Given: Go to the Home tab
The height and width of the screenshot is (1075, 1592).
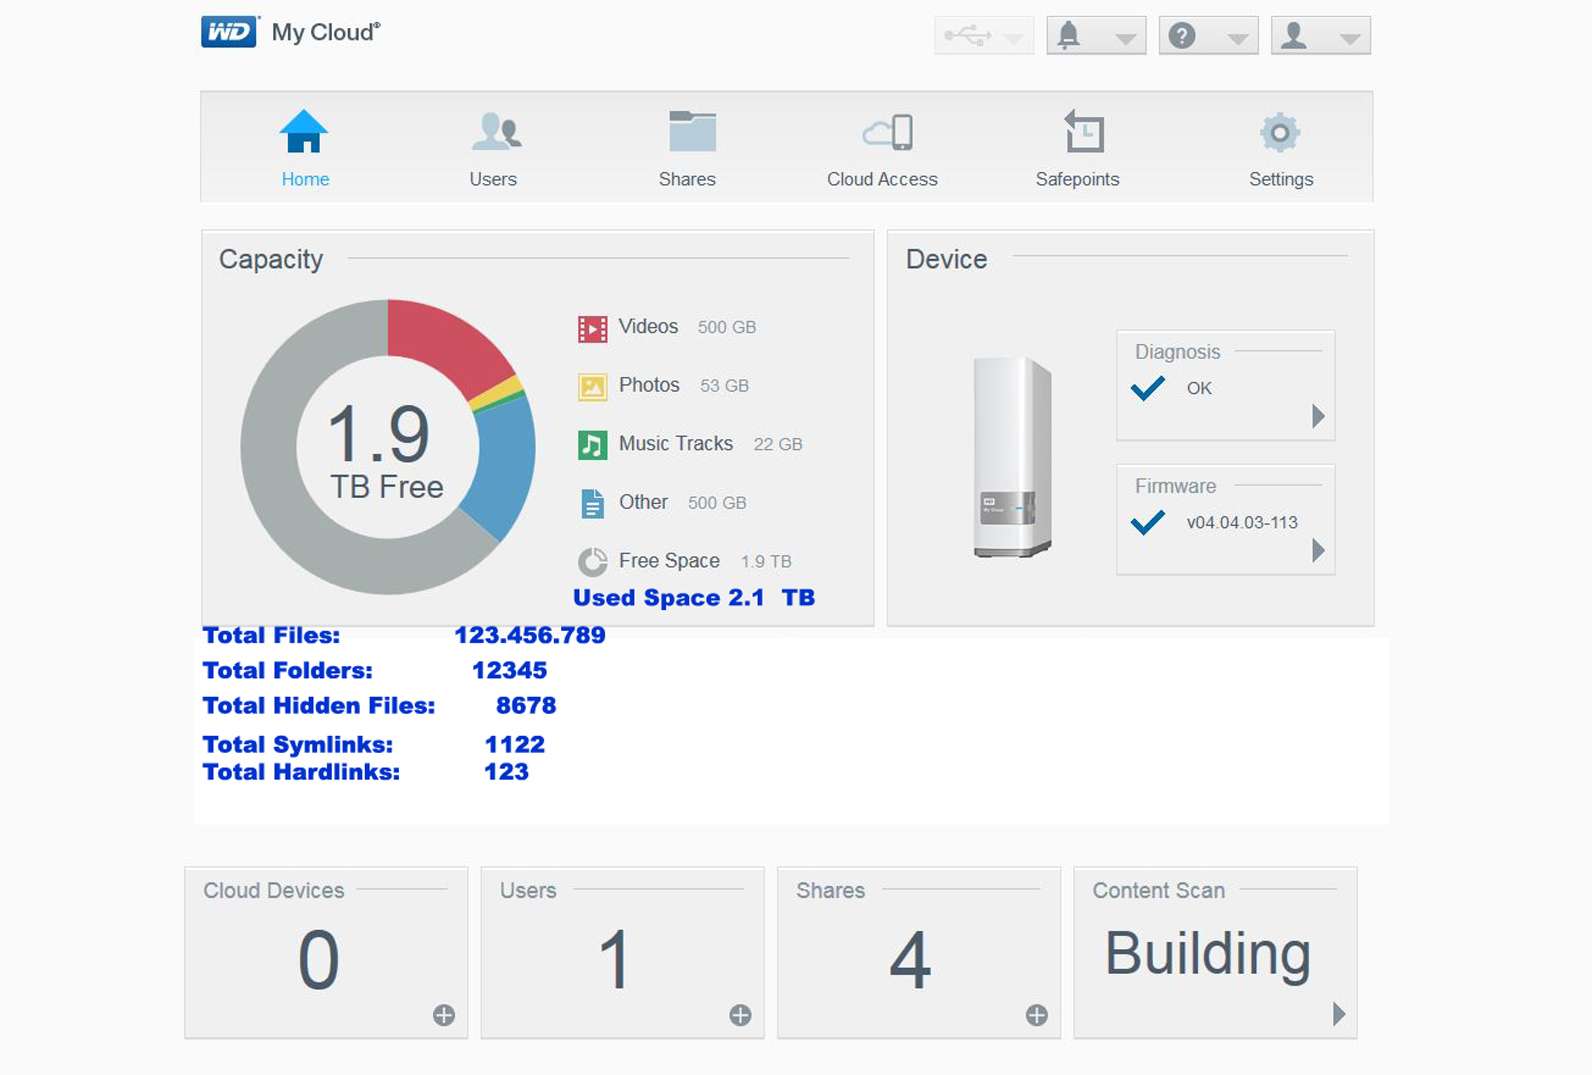Looking at the screenshot, I should [x=305, y=148].
